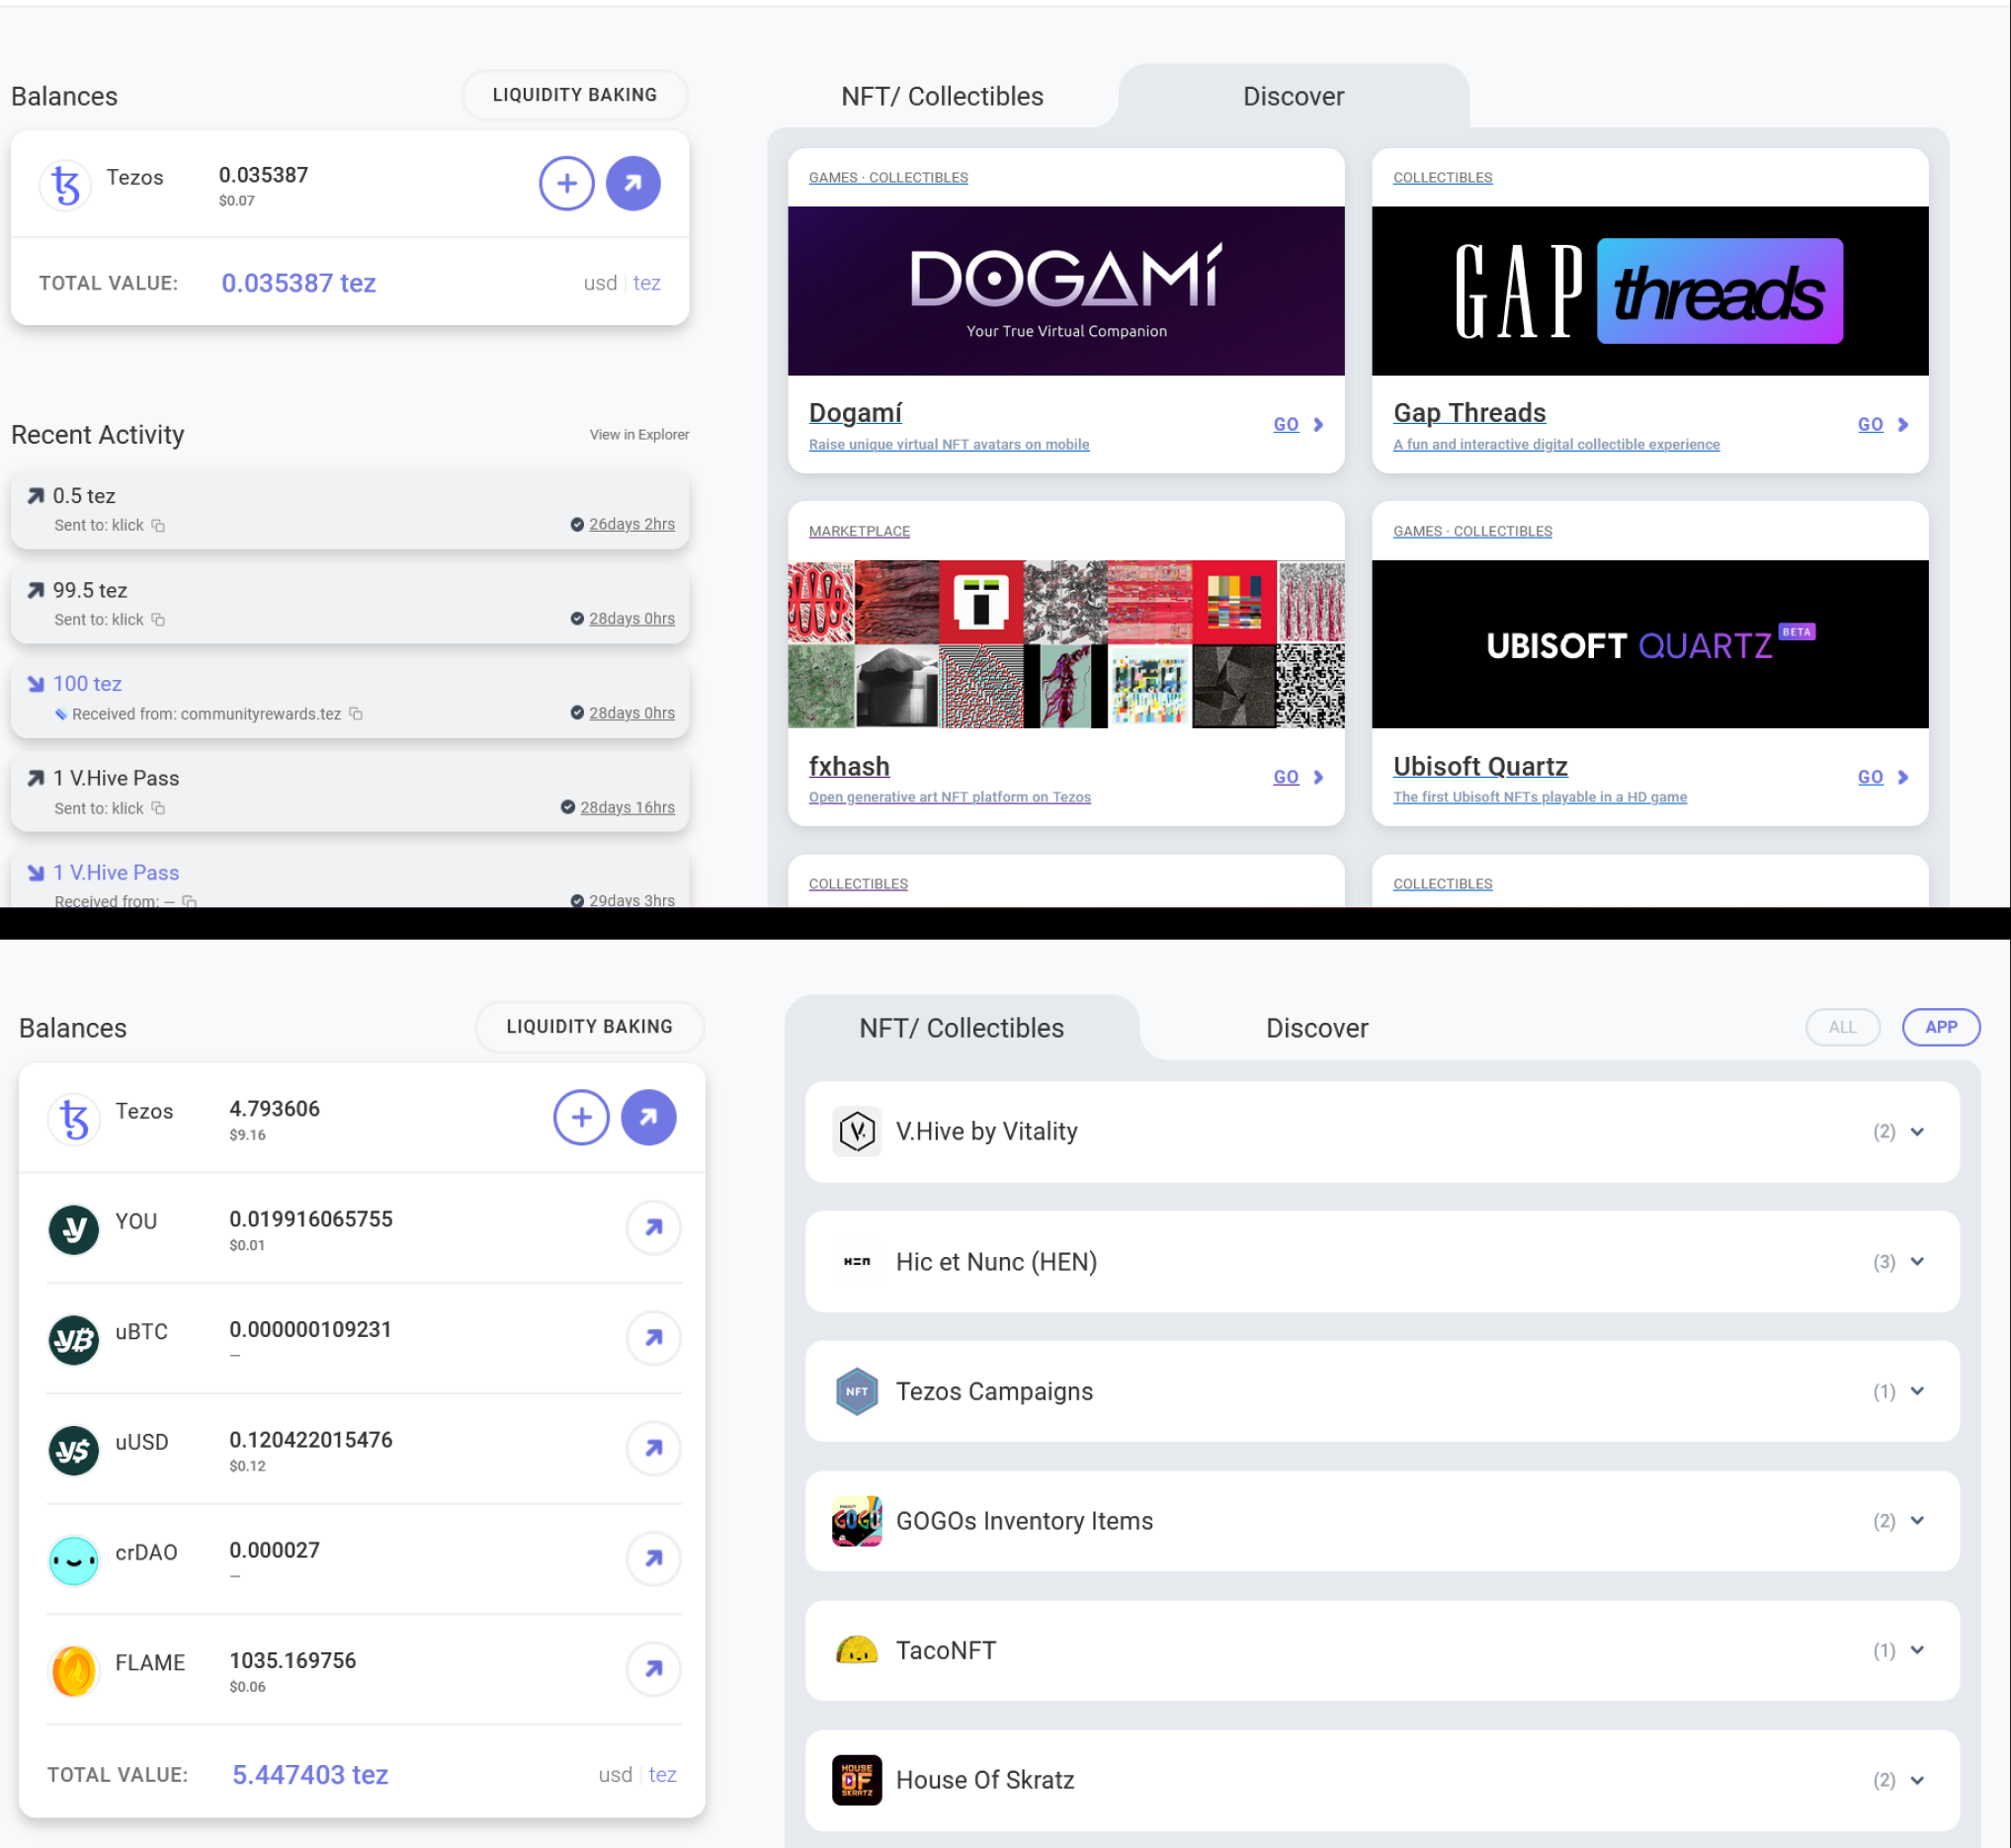Click the Dogamí title link
Screen dimensions: 2011x1848
855,413
